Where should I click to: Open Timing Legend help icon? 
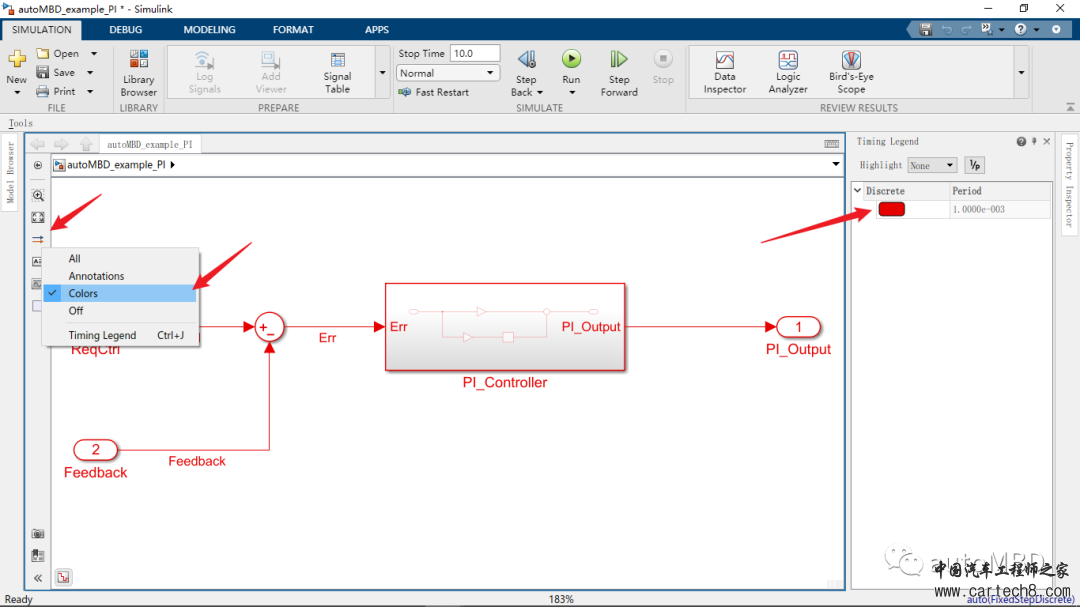point(1021,141)
